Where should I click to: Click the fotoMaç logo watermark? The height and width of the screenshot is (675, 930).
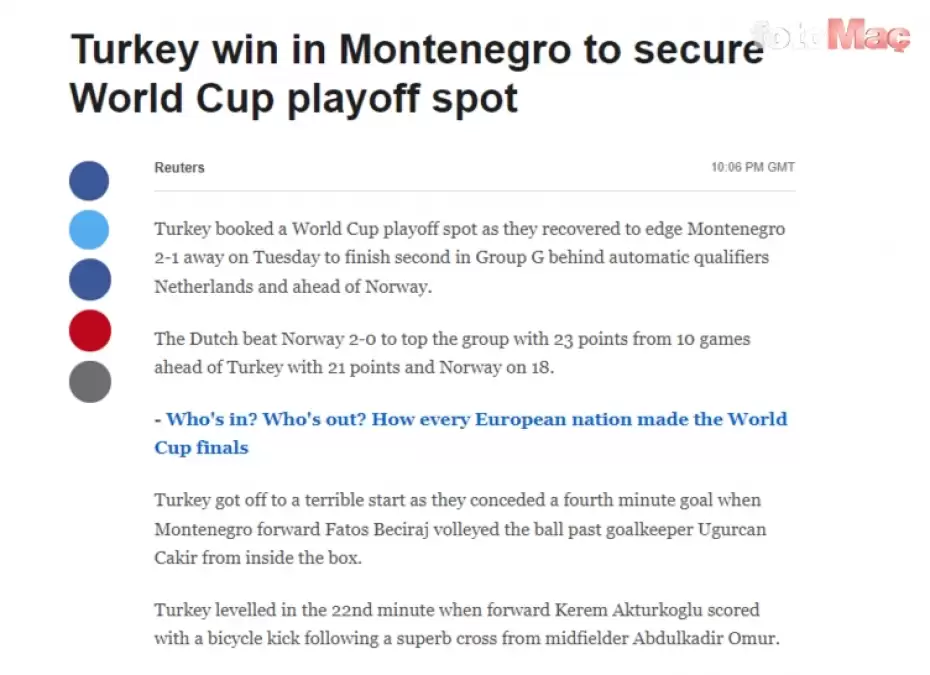point(832,37)
